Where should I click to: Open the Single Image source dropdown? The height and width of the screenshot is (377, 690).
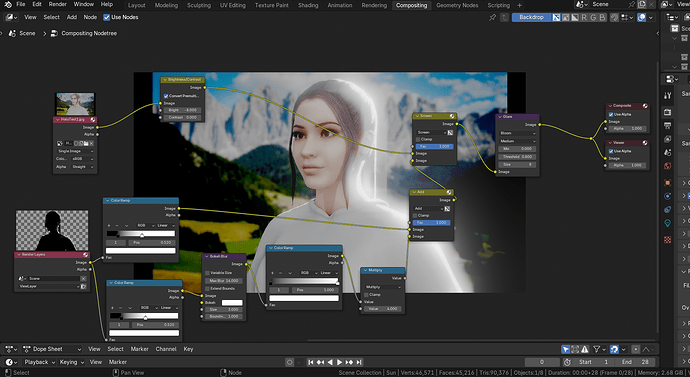(75, 151)
